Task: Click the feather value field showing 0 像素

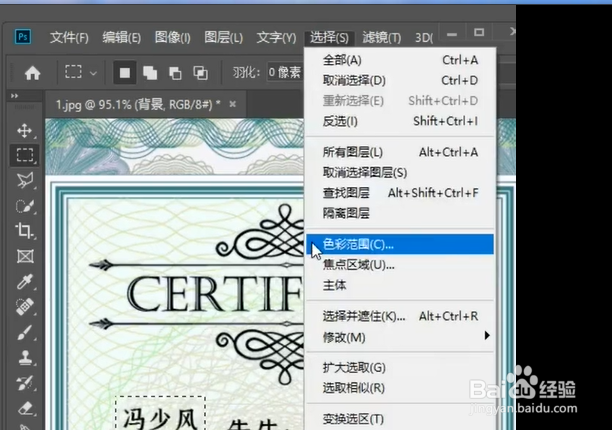Action: pyautogui.click(x=285, y=72)
